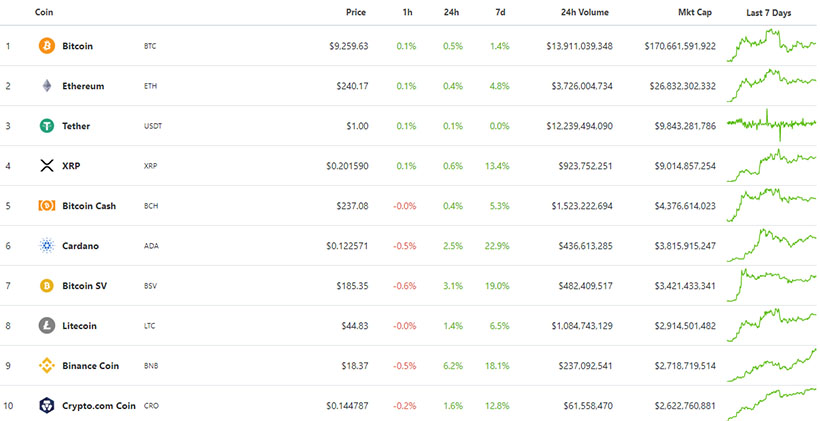Click Cardano 7d change 22.9%
The height and width of the screenshot is (421, 820).
(x=497, y=245)
